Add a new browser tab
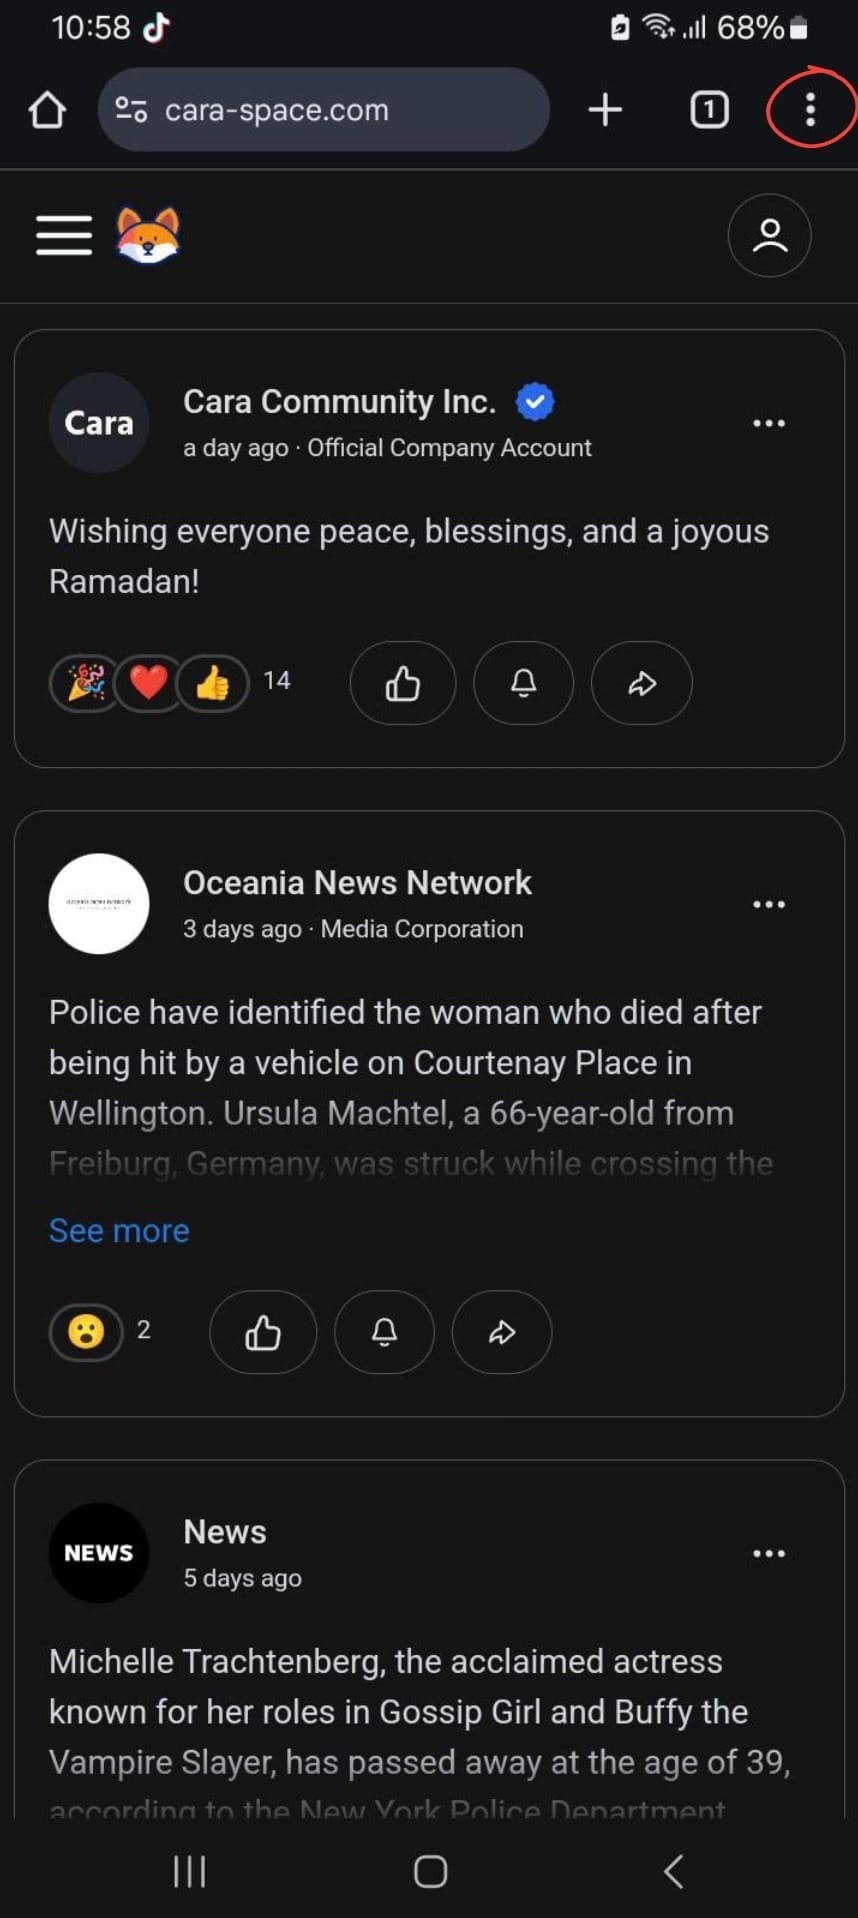Screen dimensions: 858x1918 click(605, 109)
